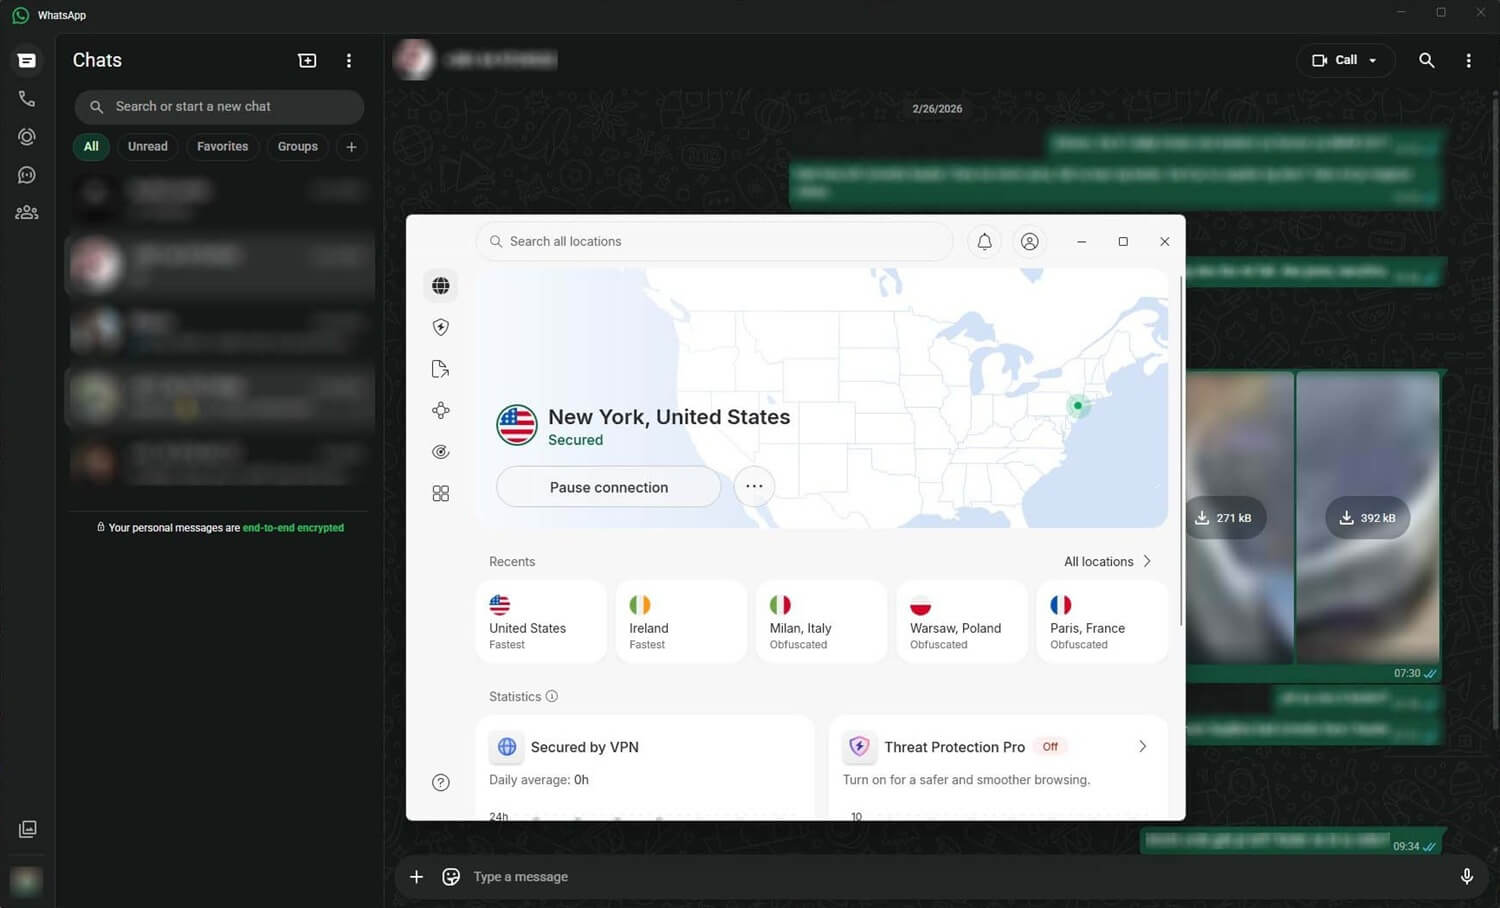Open the Call dropdown in WhatsApp header
This screenshot has width=1500, height=908.
pyautogui.click(x=1345, y=60)
